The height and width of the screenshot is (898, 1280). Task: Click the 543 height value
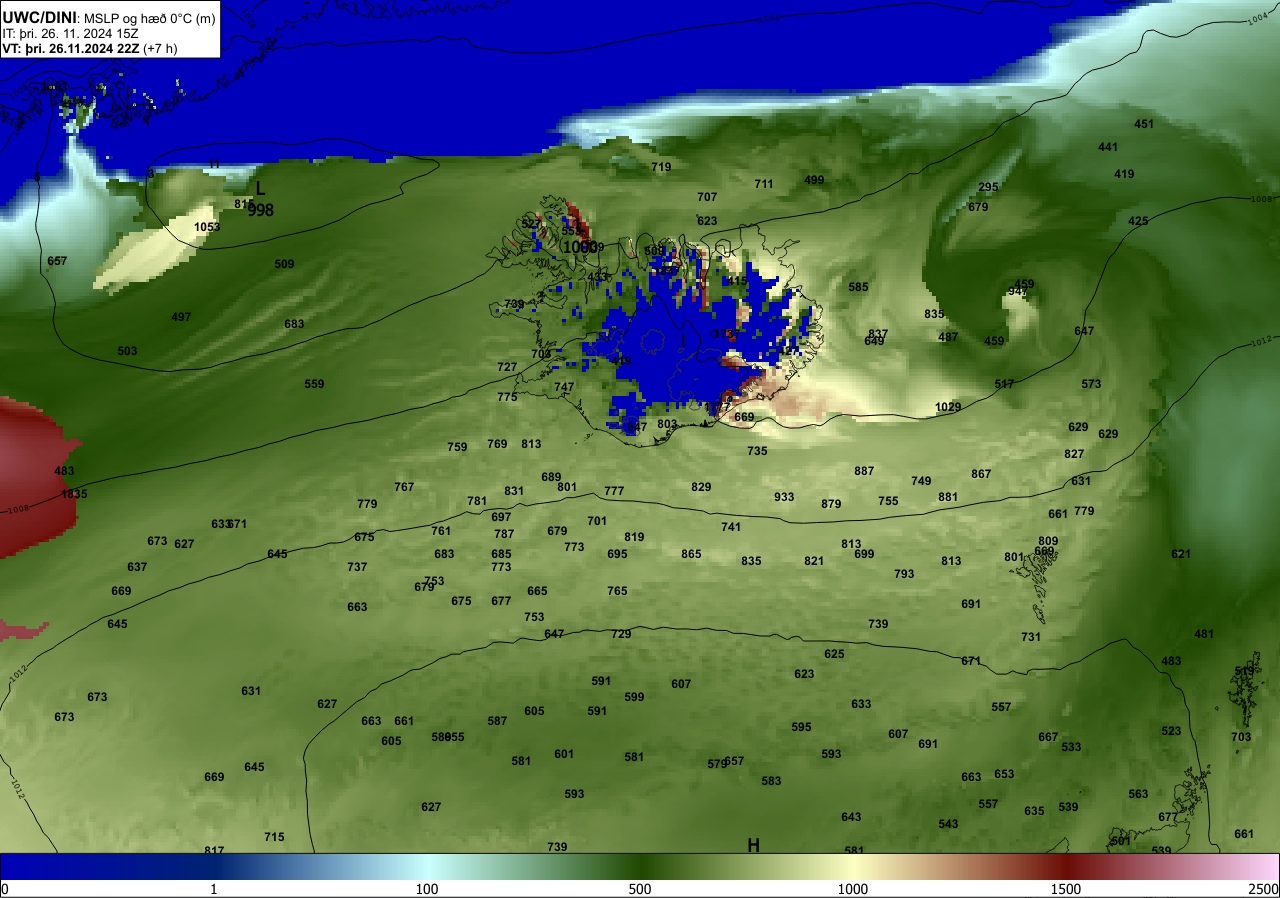(948, 824)
